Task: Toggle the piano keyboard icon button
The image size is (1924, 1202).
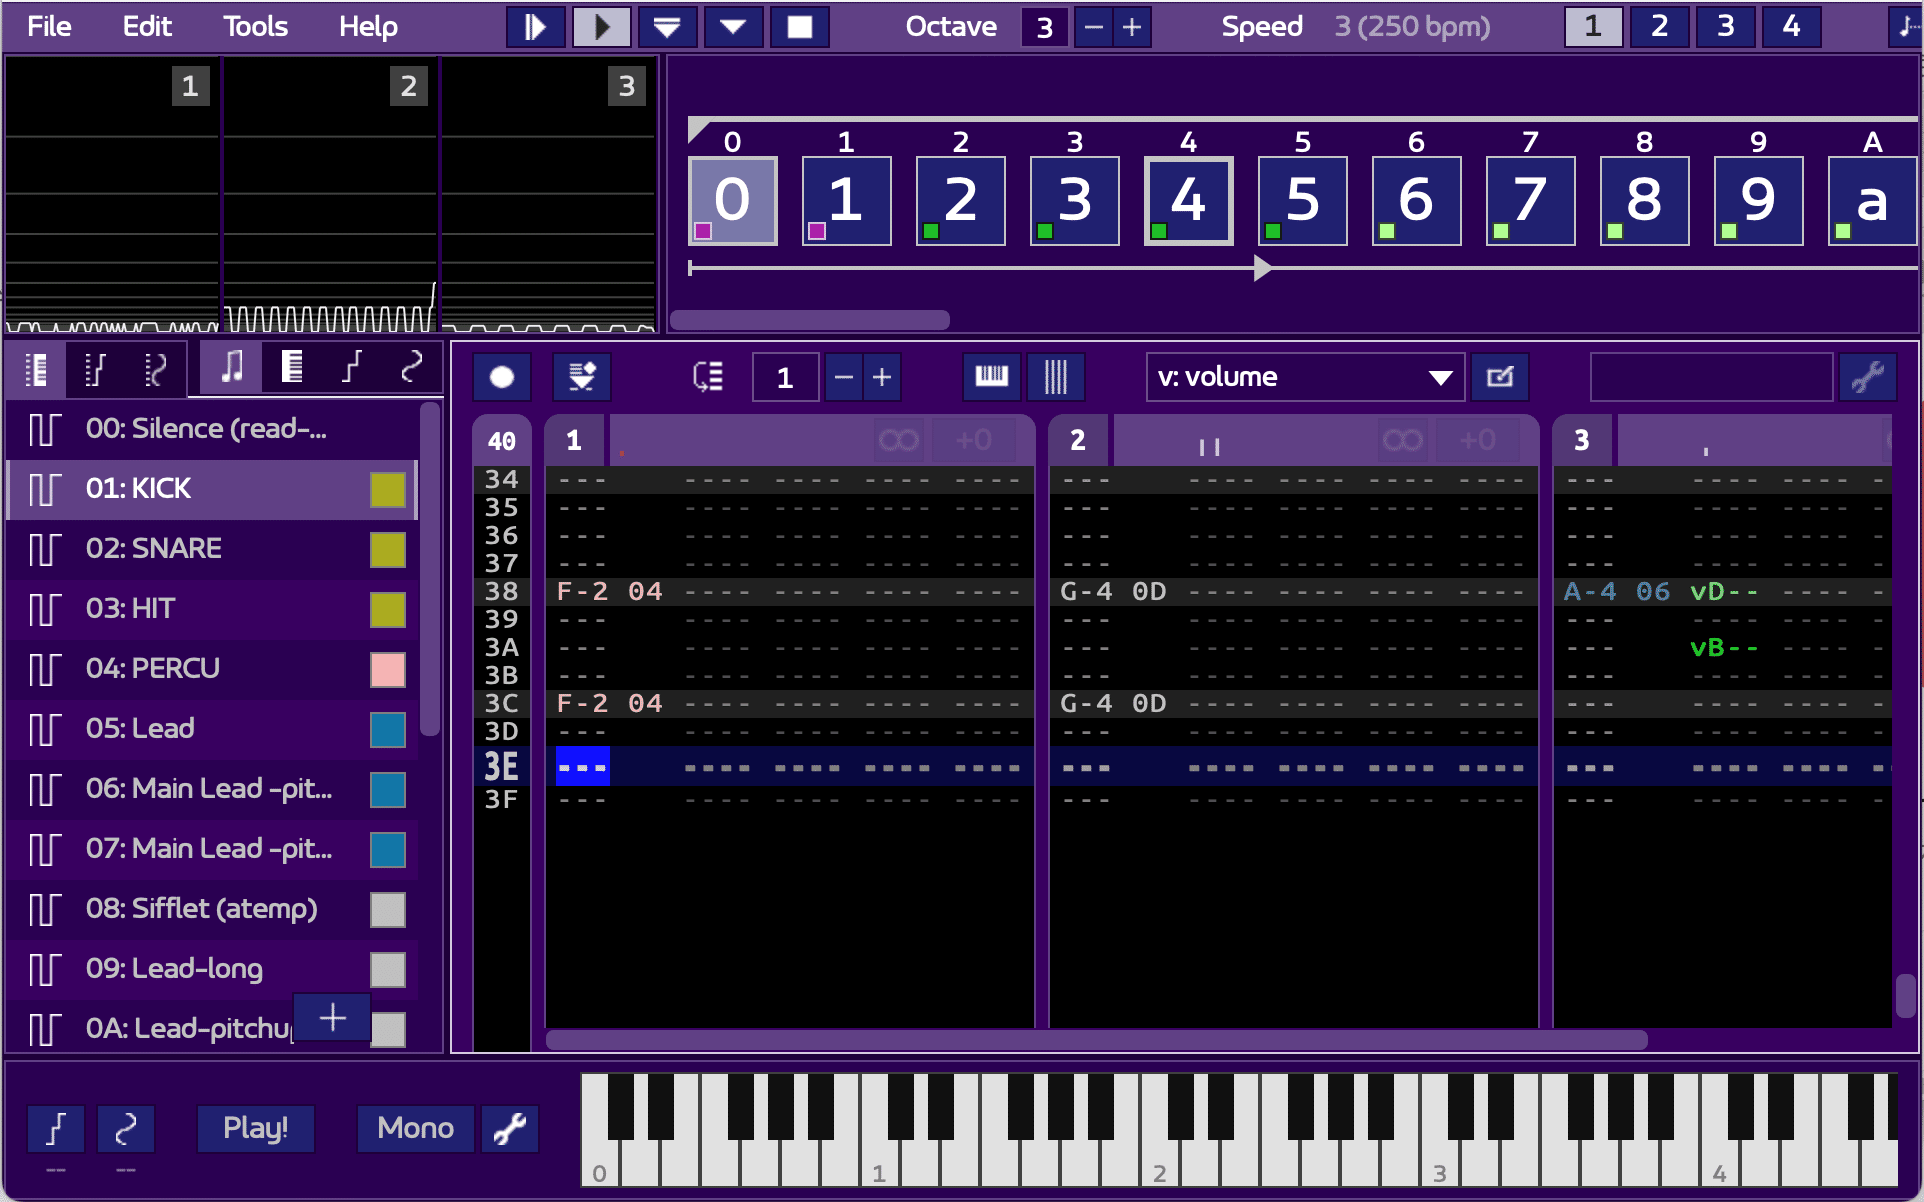Action: (991, 377)
